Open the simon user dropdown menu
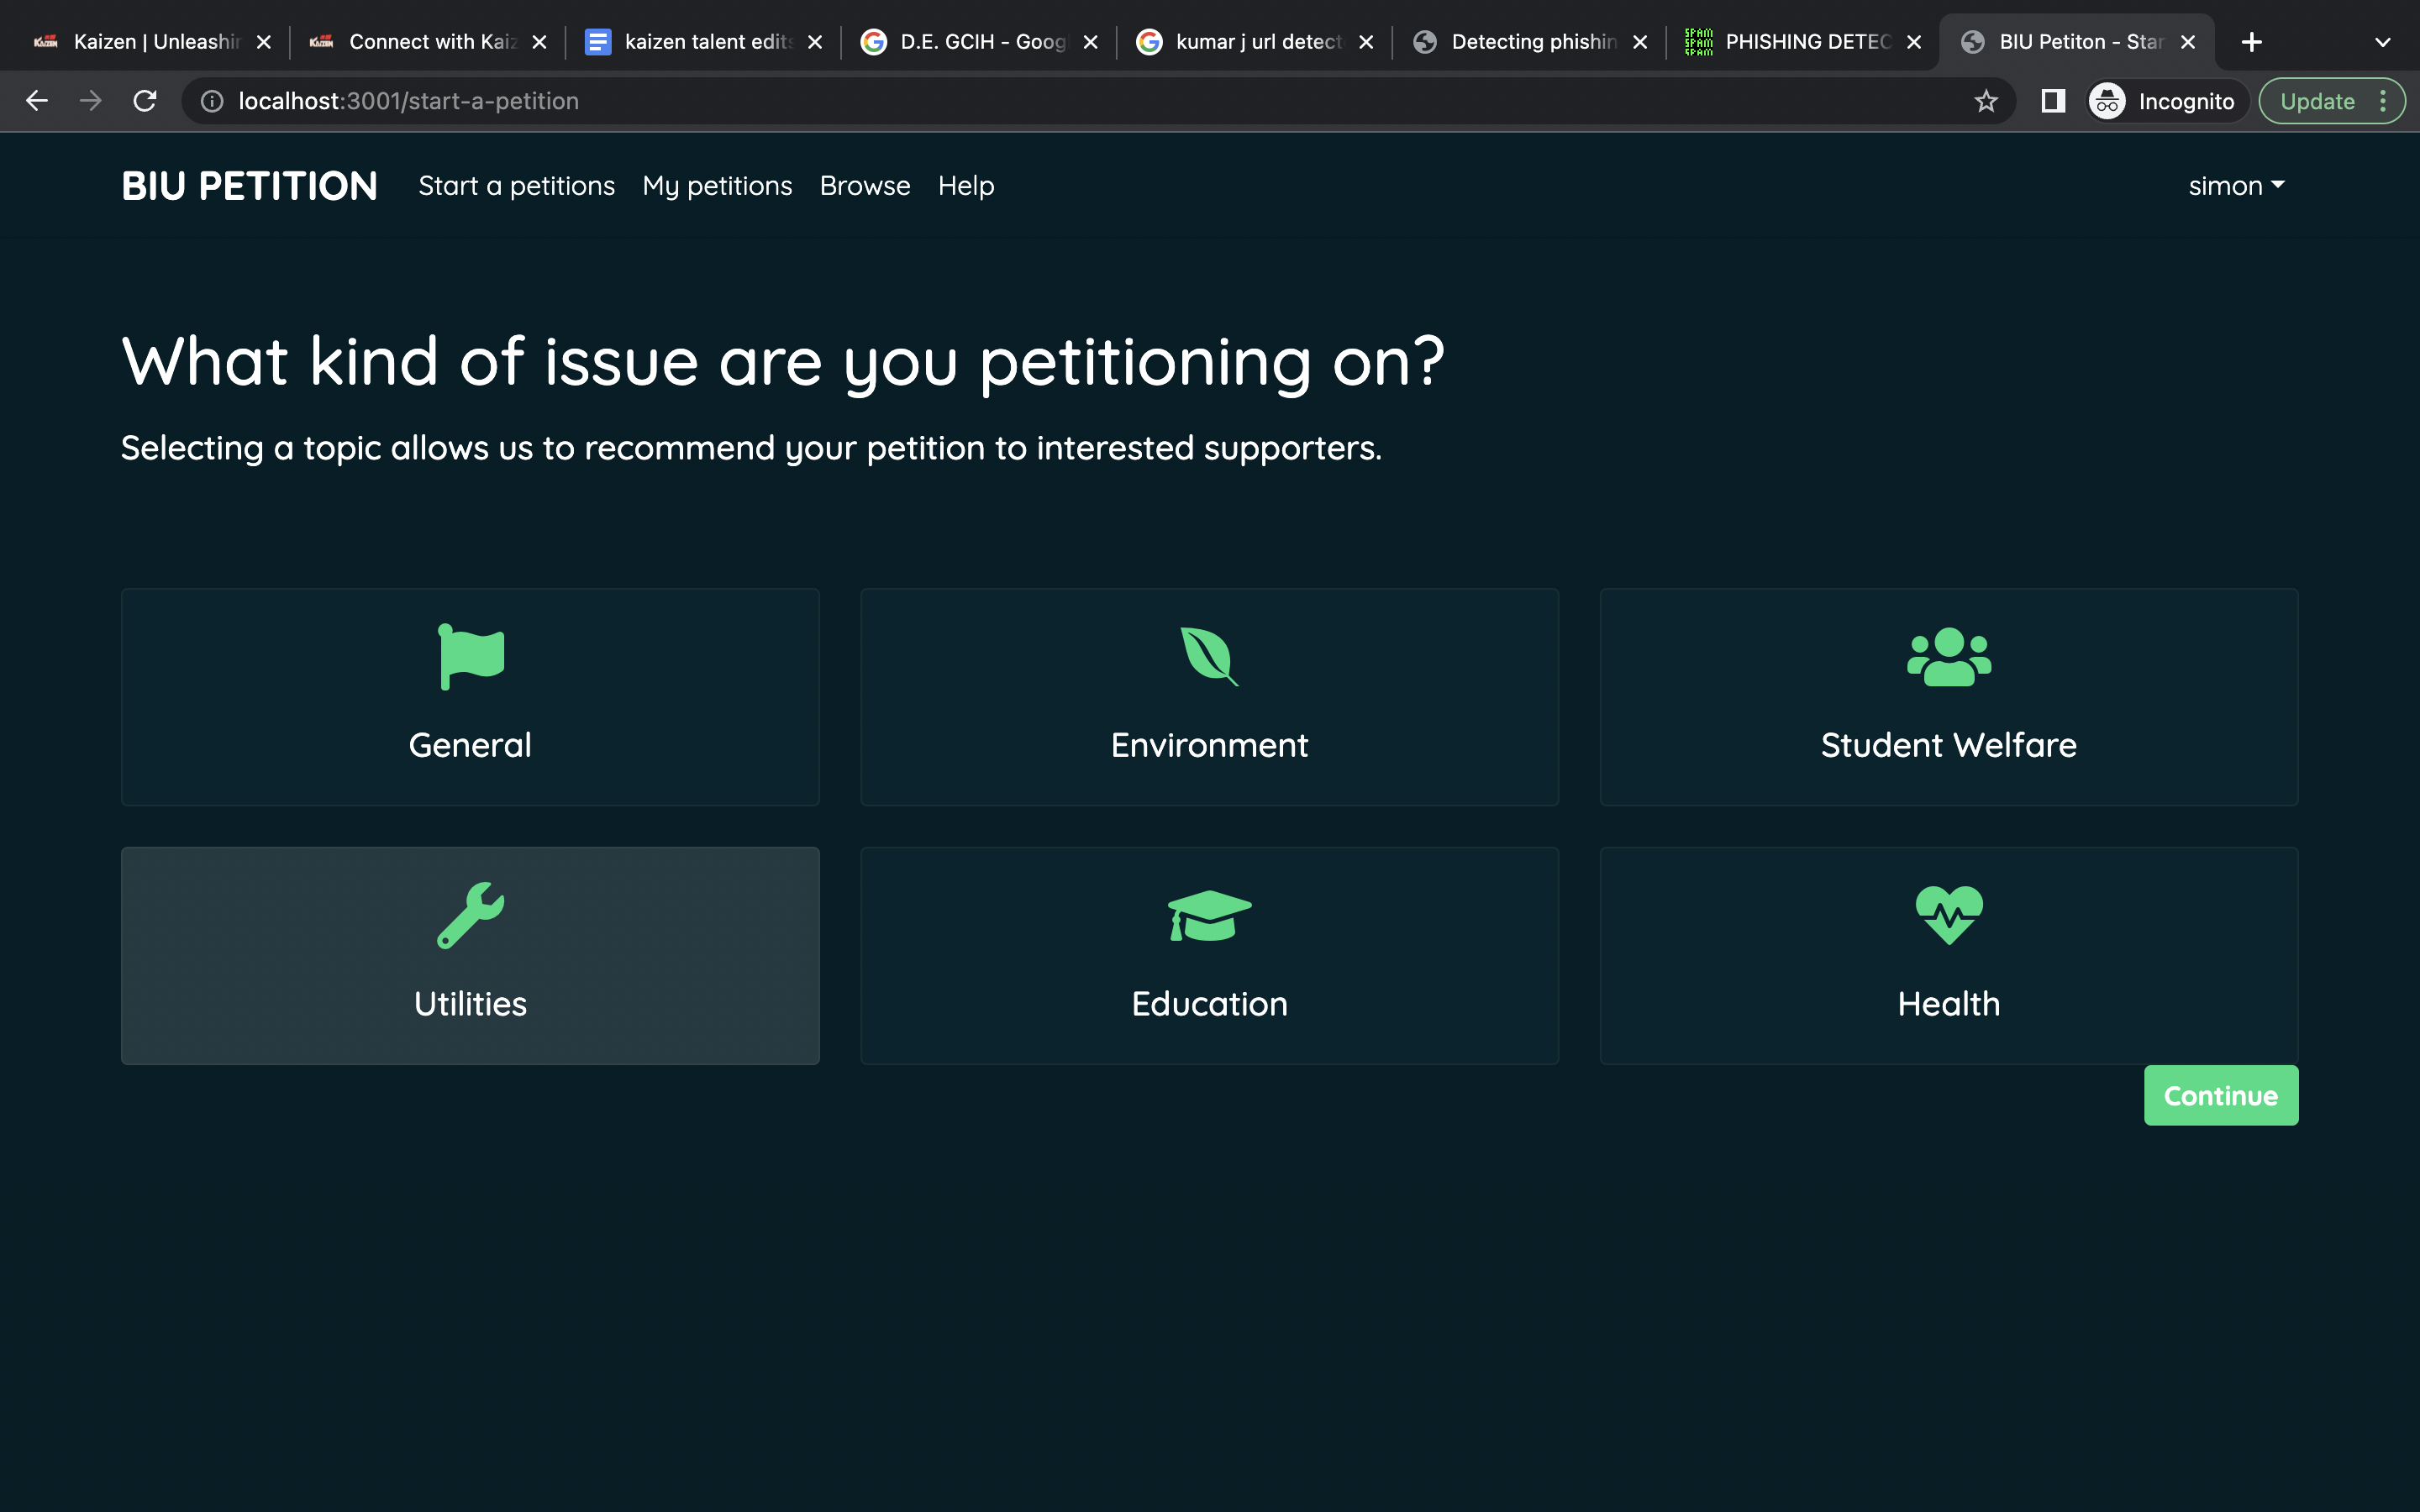This screenshot has width=2420, height=1512. pyautogui.click(x=2235, y=186)
